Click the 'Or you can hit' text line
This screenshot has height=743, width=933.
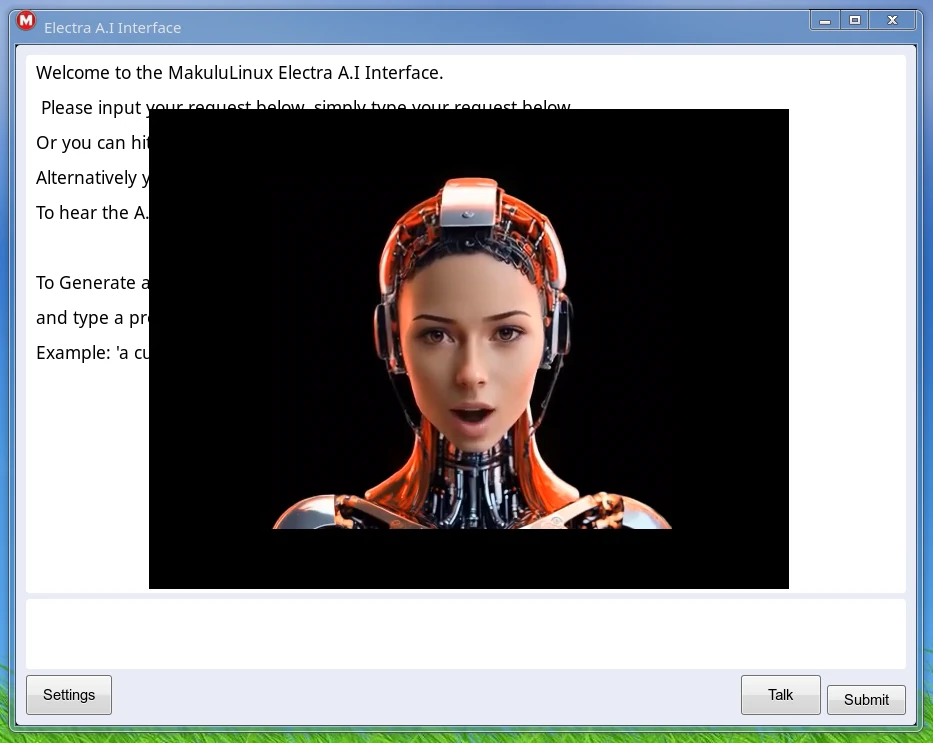[92, 143]
